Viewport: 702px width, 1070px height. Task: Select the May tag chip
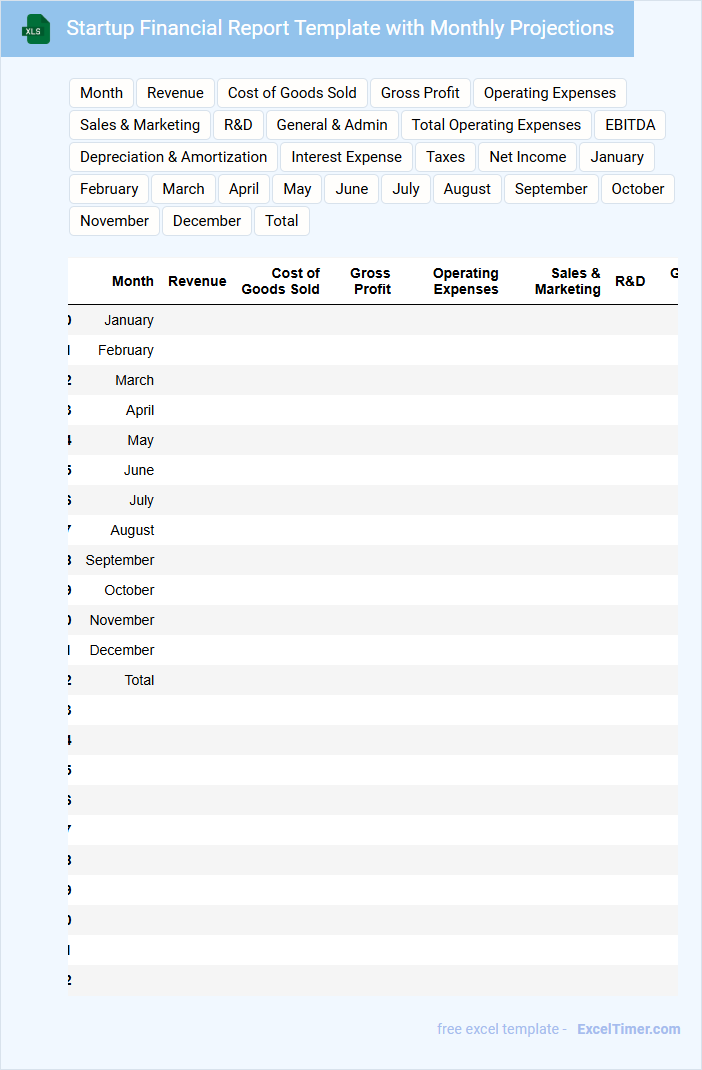[x=297, y=189]
